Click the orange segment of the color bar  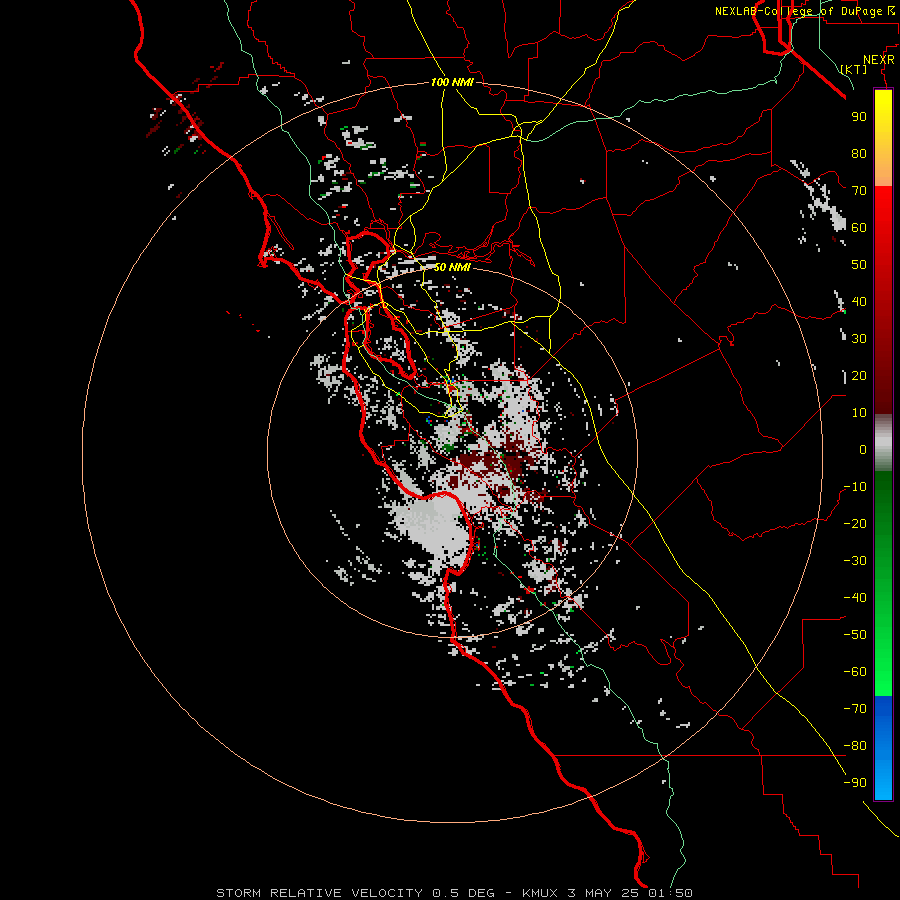click(883, 166)
